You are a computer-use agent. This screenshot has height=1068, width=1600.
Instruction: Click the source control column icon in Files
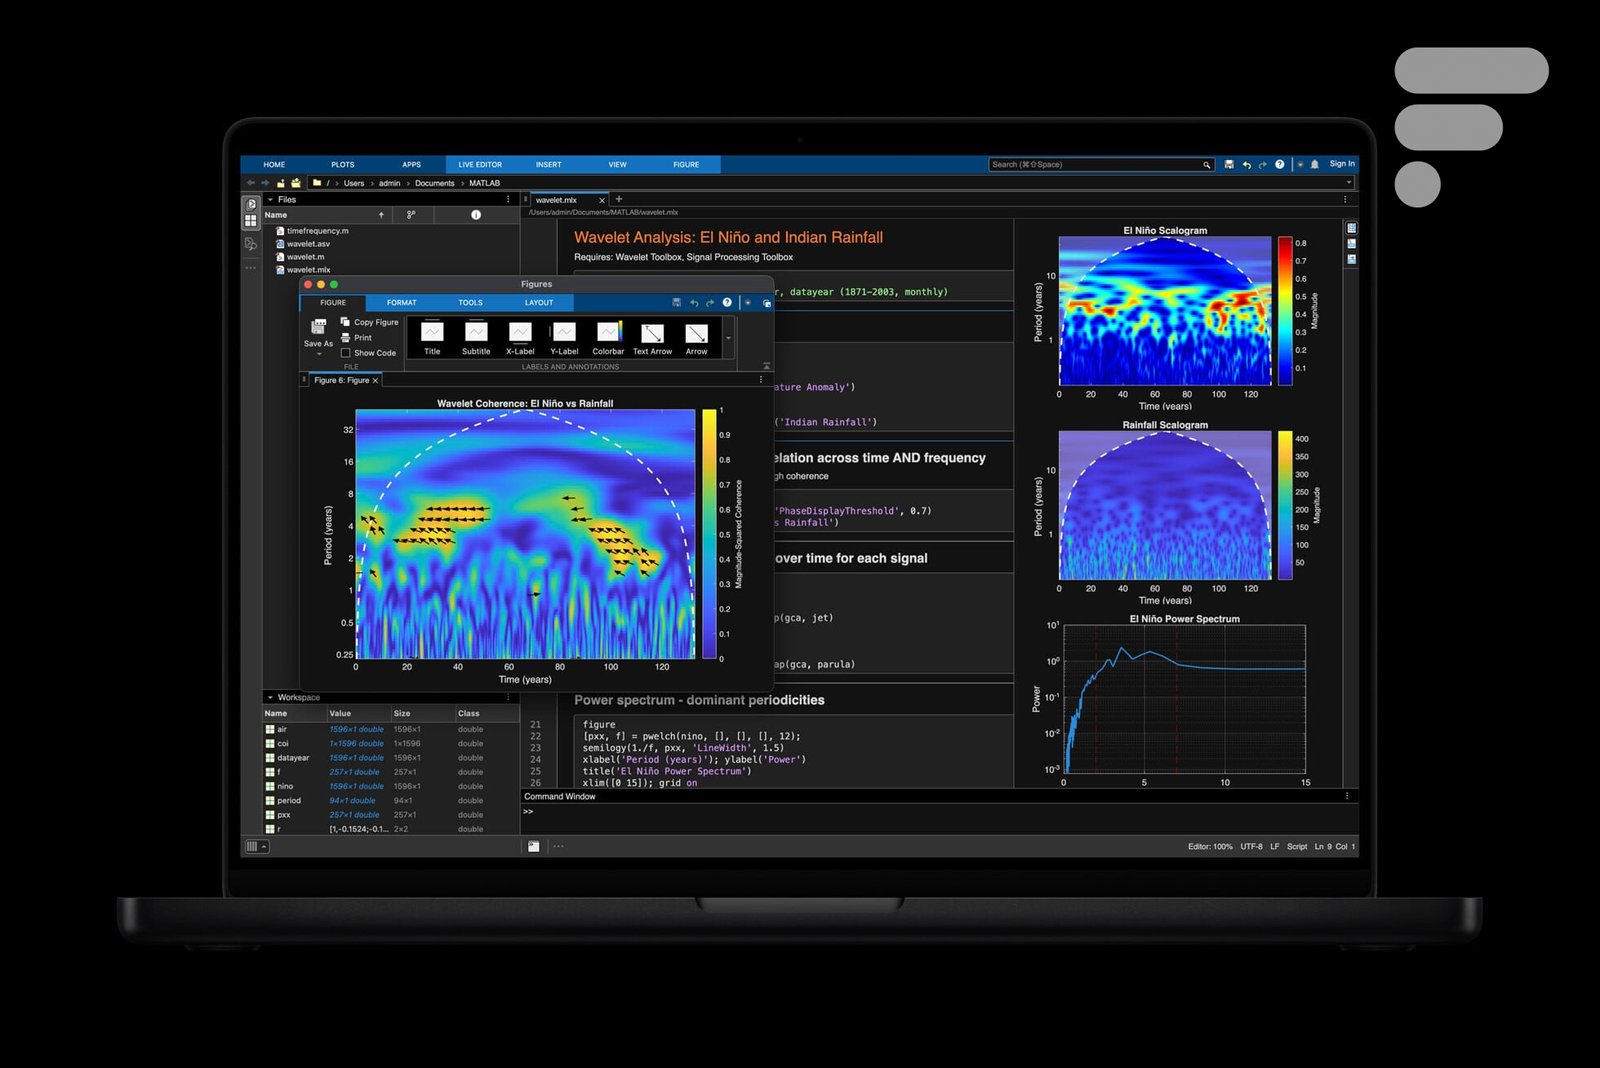coord(411,215)
